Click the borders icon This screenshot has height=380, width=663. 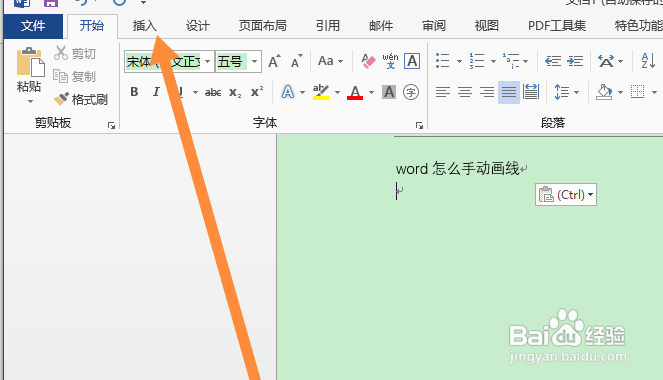[637, 92]
